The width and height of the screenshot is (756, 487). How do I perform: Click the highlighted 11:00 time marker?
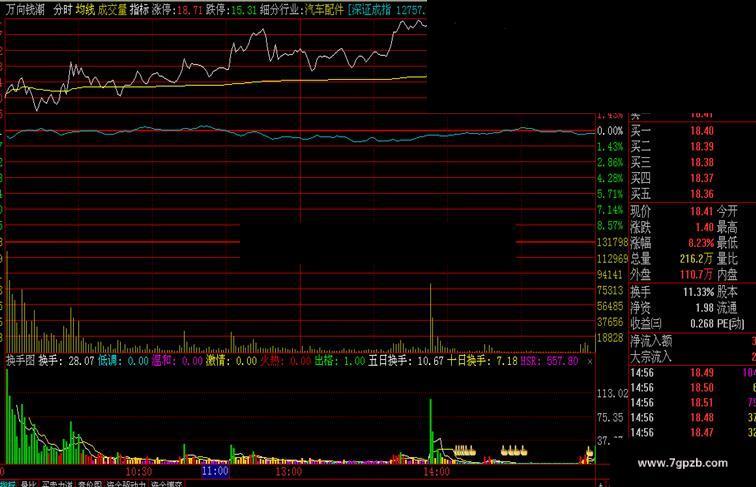tap(215, 471)
